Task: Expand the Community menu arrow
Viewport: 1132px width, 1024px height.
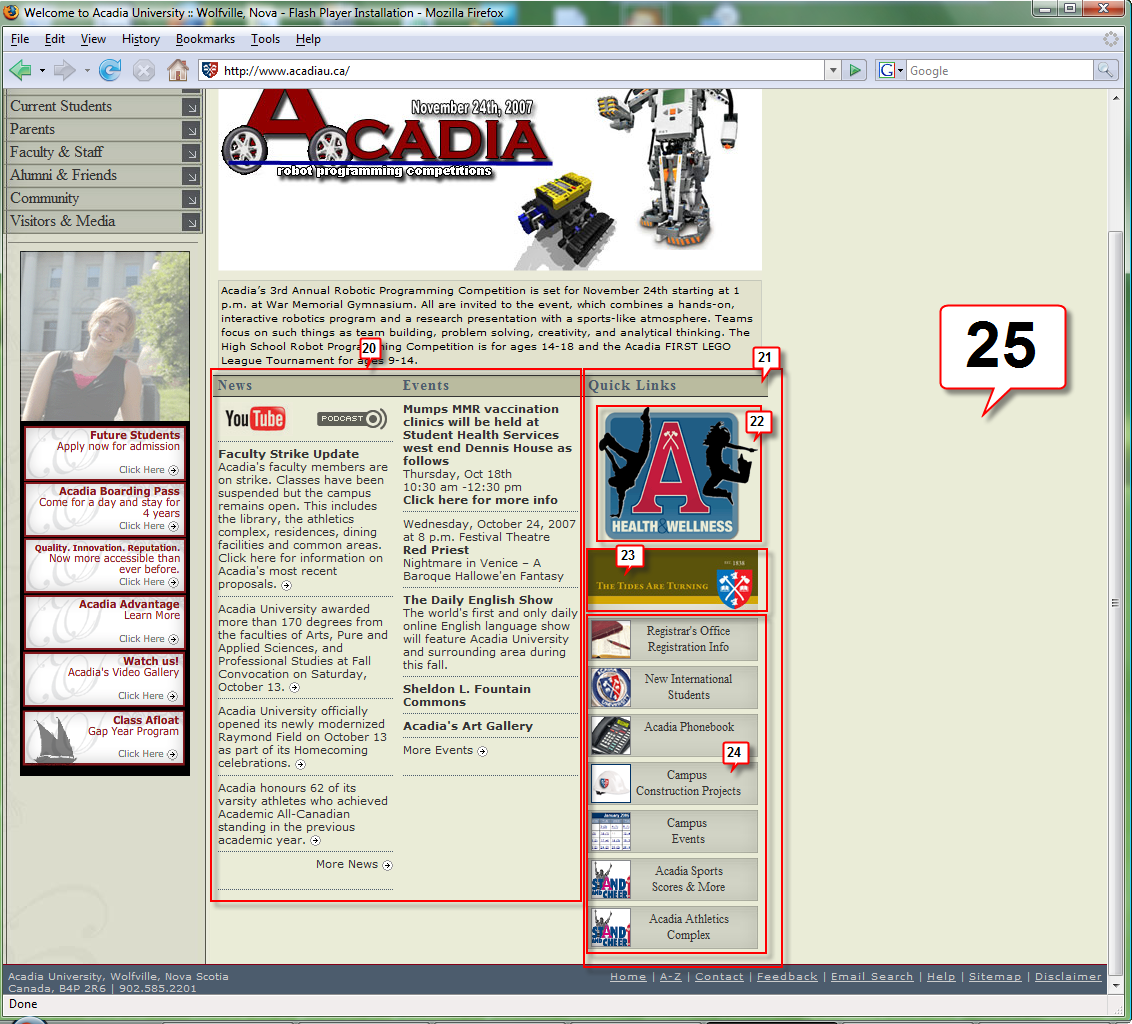Action: pos(191,199)
